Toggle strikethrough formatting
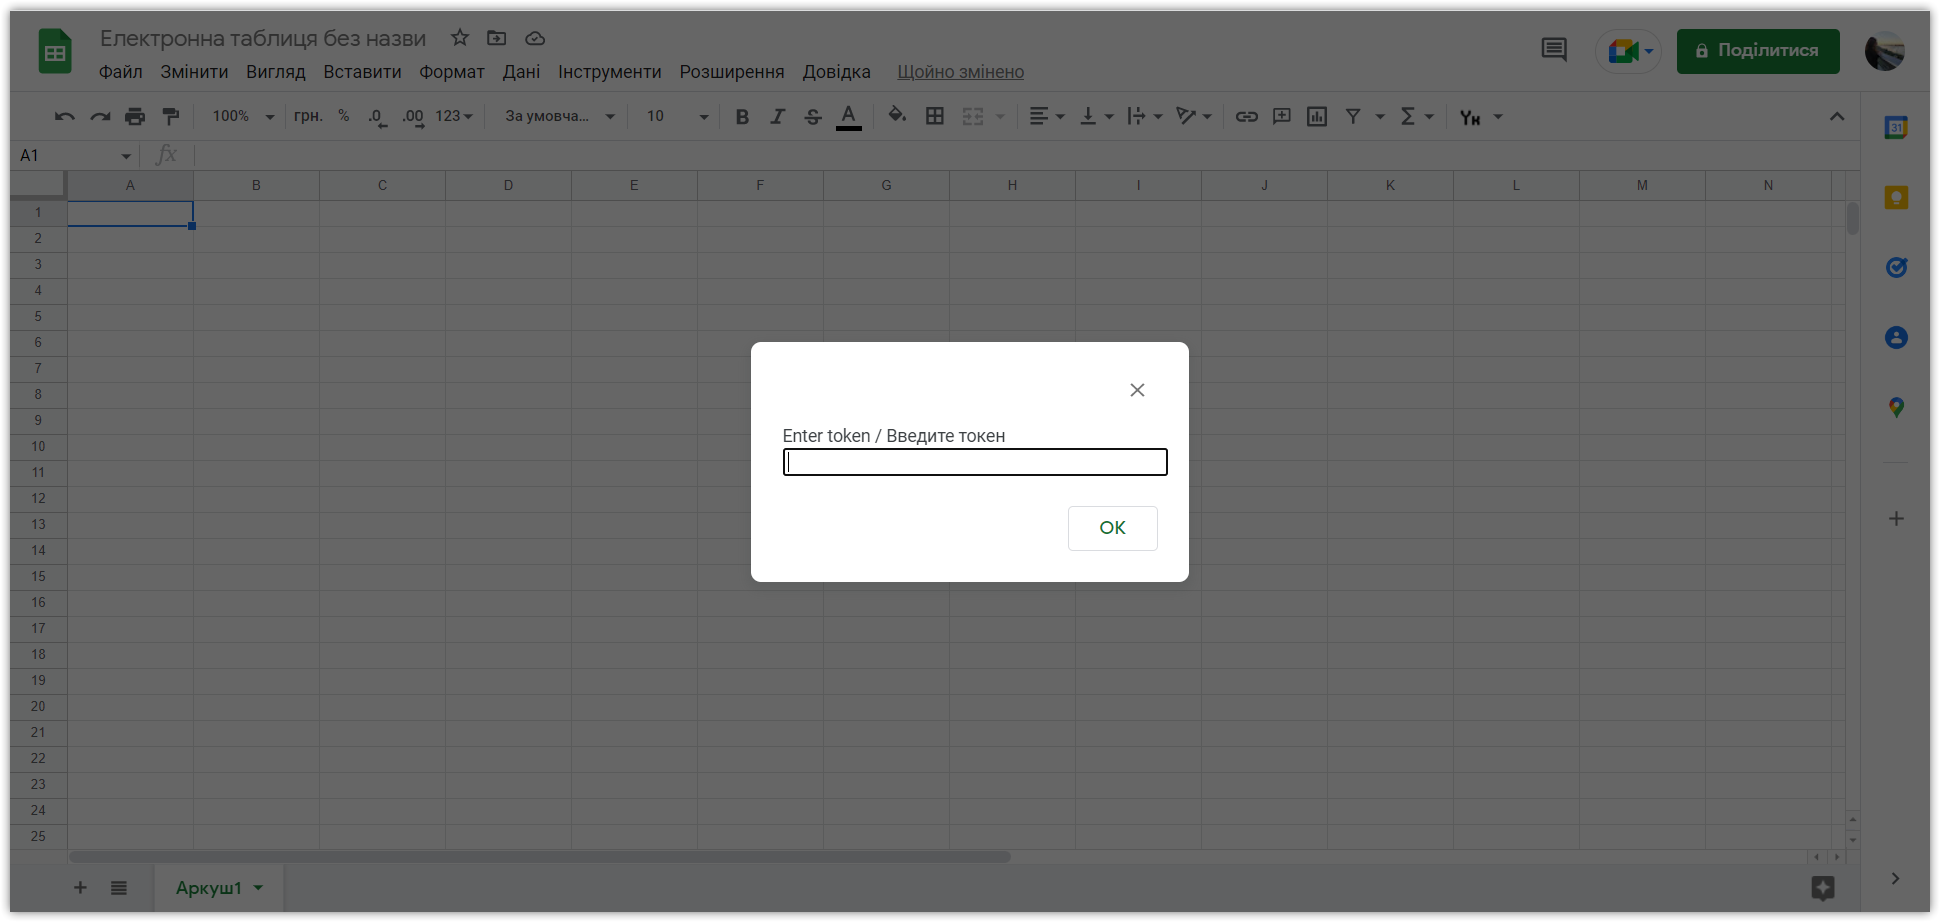Viewport: 1940px width, 922px height. (x=813, y=117)
